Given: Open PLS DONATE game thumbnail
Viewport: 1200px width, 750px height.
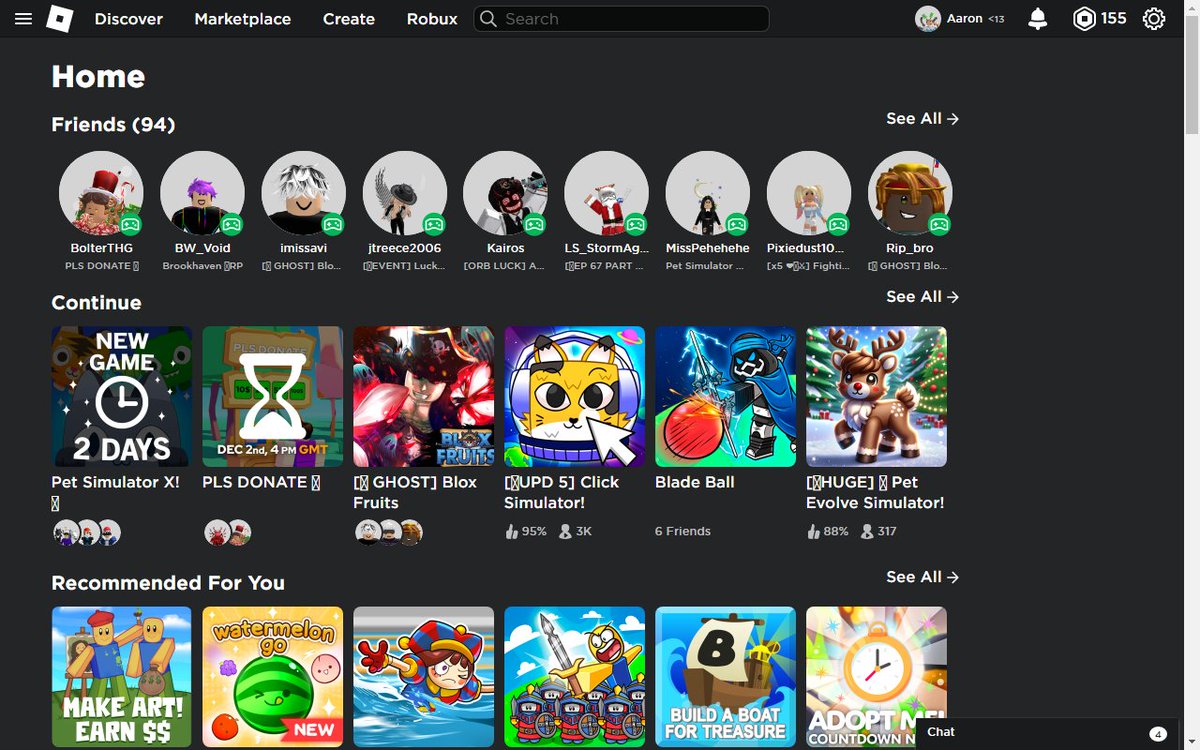Looking at the screenshot, I should [273, 396].
